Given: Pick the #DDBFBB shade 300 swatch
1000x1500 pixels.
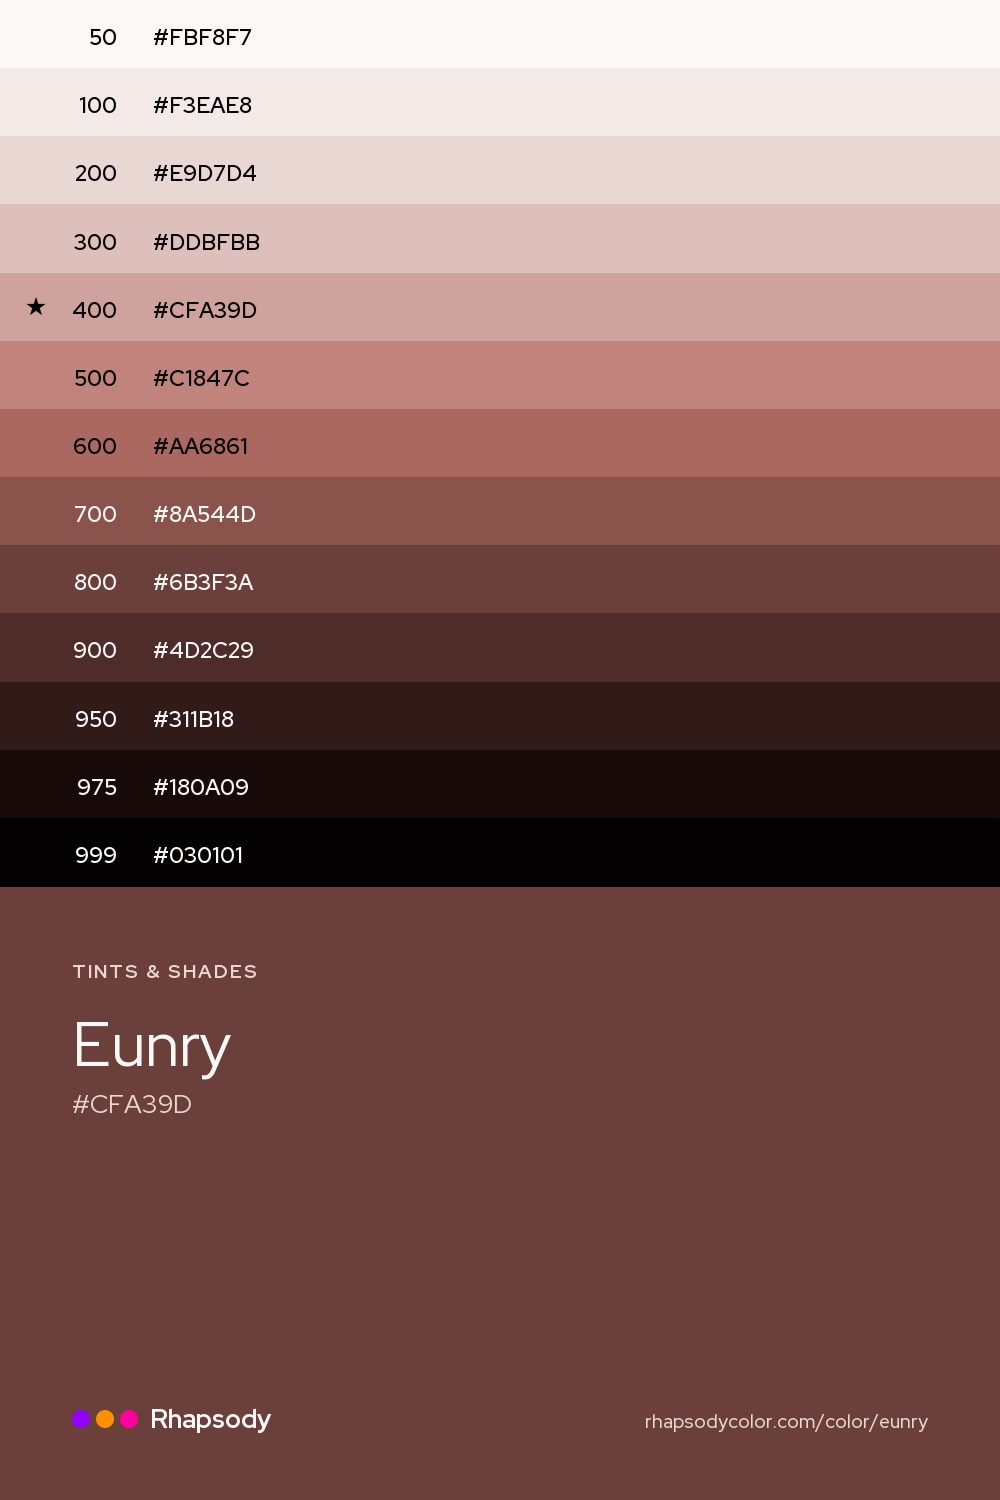Looking at the screenshot, I should coord(500,238).
